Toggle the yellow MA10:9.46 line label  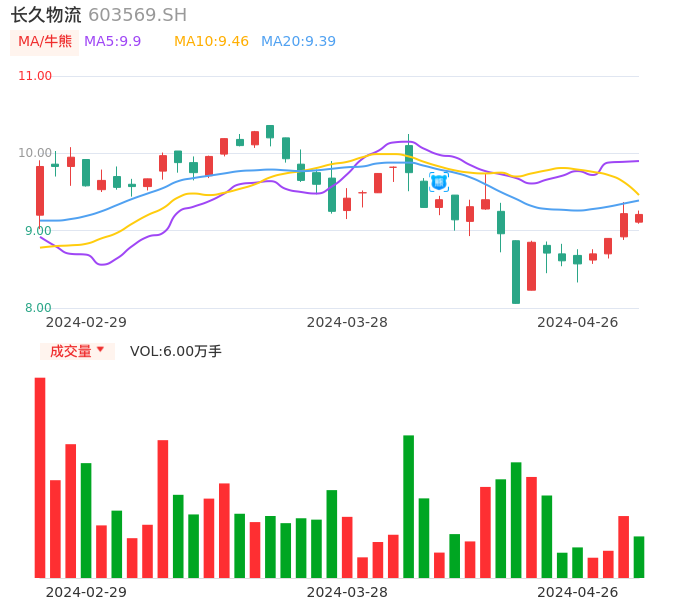pos(211,42)
